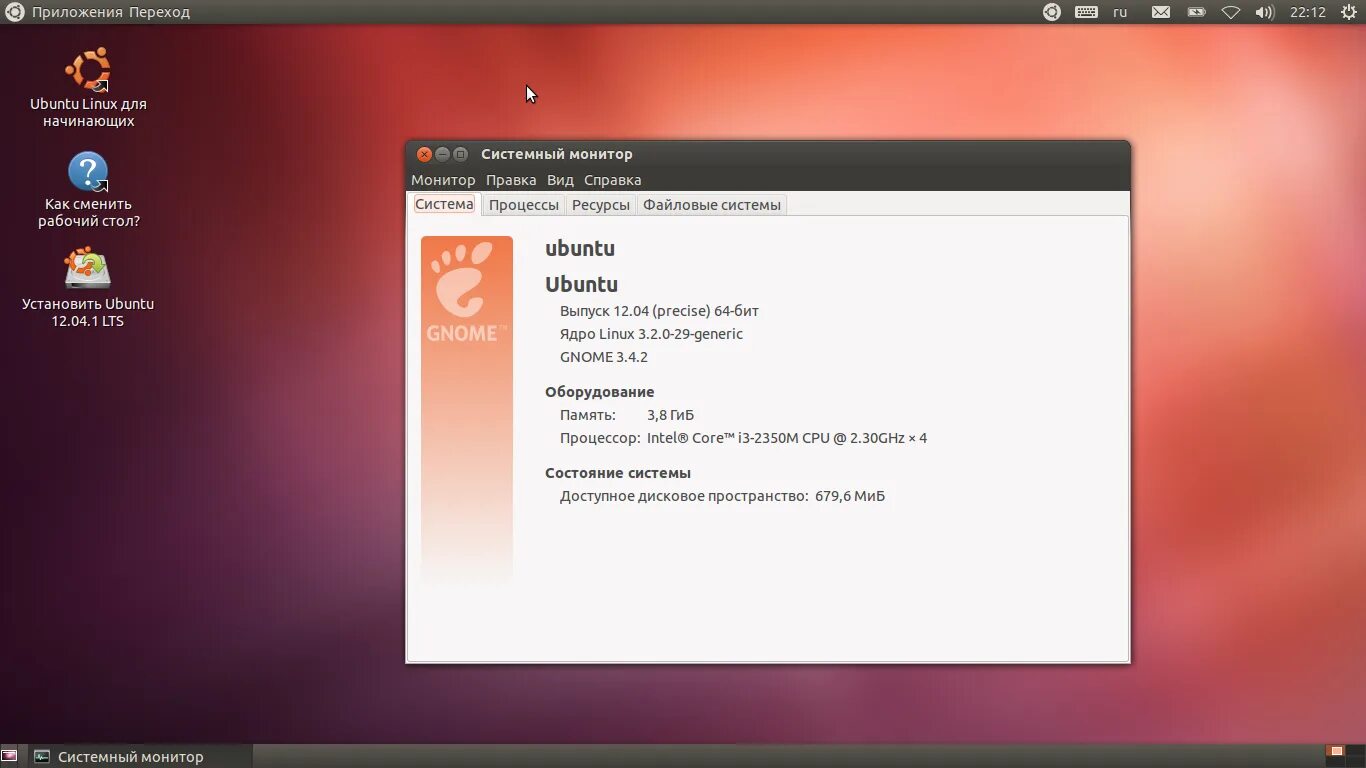Select 'Ubuntu Linux для начинающих' desktop icon
Viewport: 1366px width, 768px height.
tap(88, 88)
